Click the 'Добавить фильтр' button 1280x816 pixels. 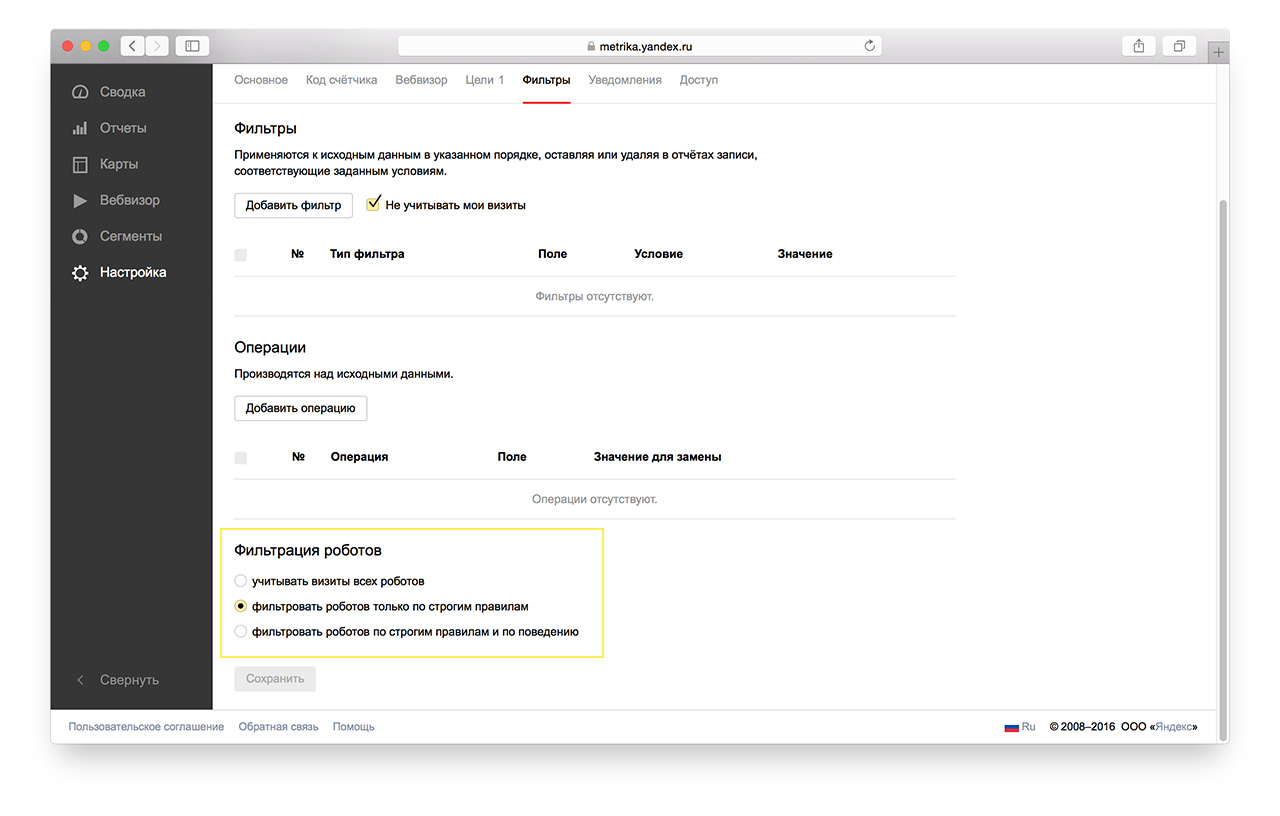293,205
